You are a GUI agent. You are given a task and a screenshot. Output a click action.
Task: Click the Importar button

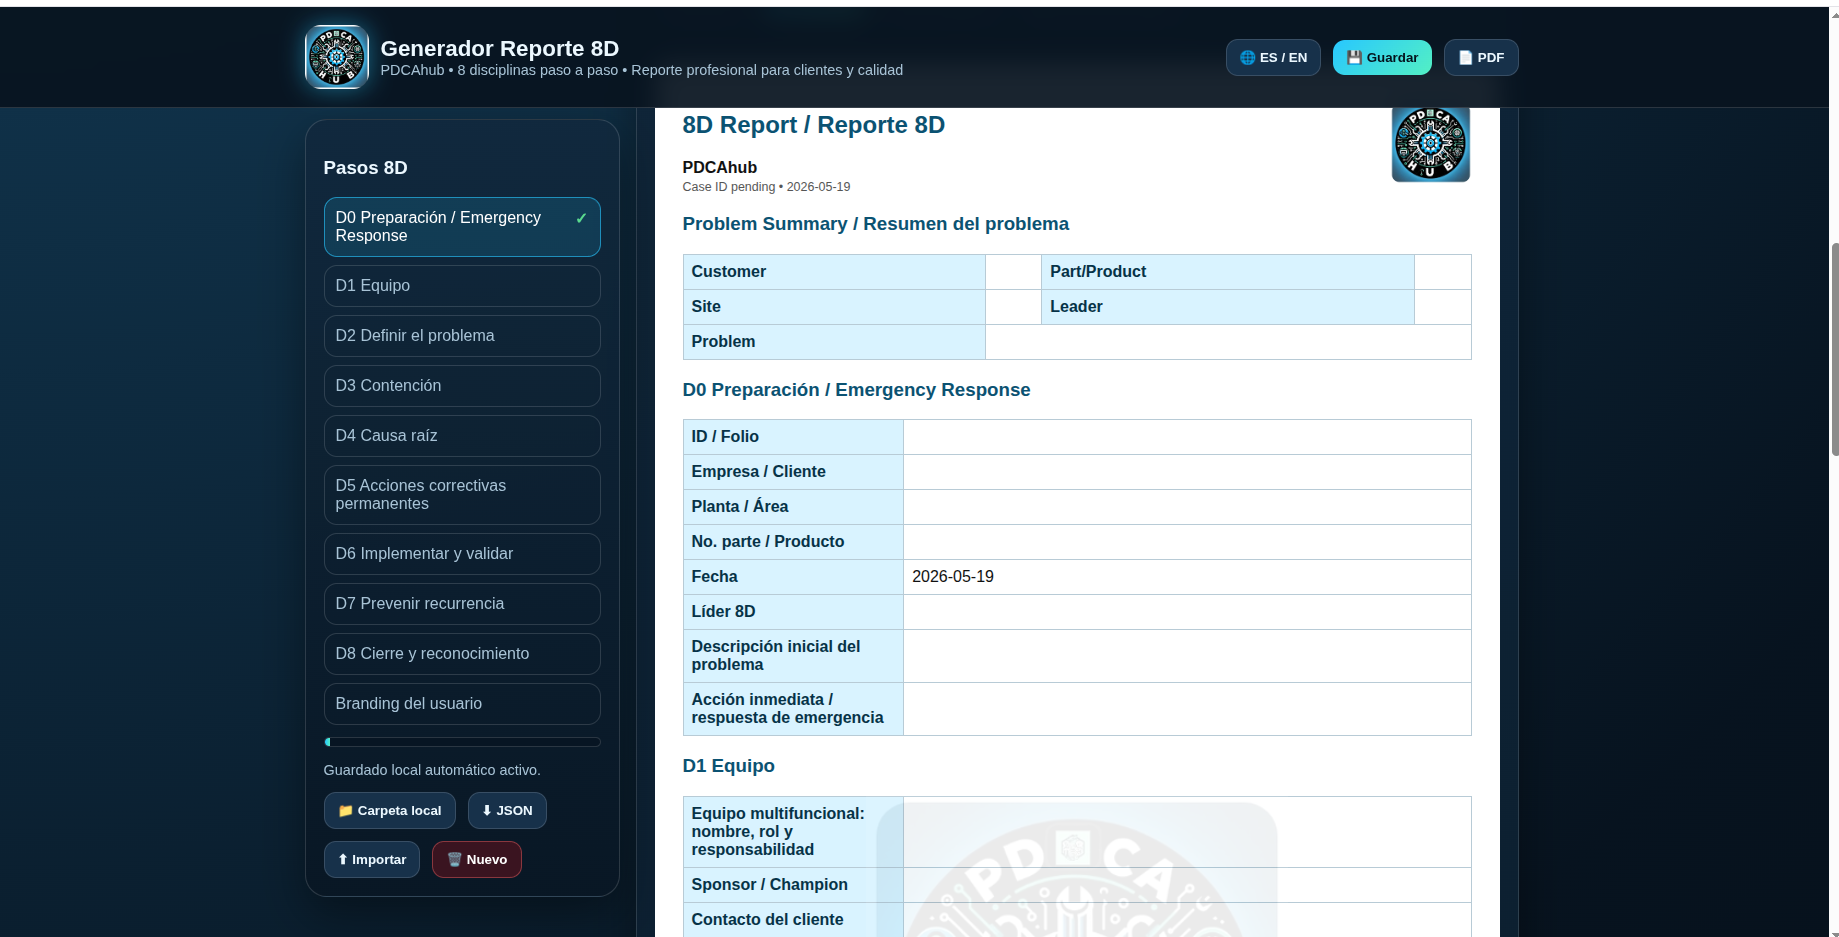pos(372,860)
